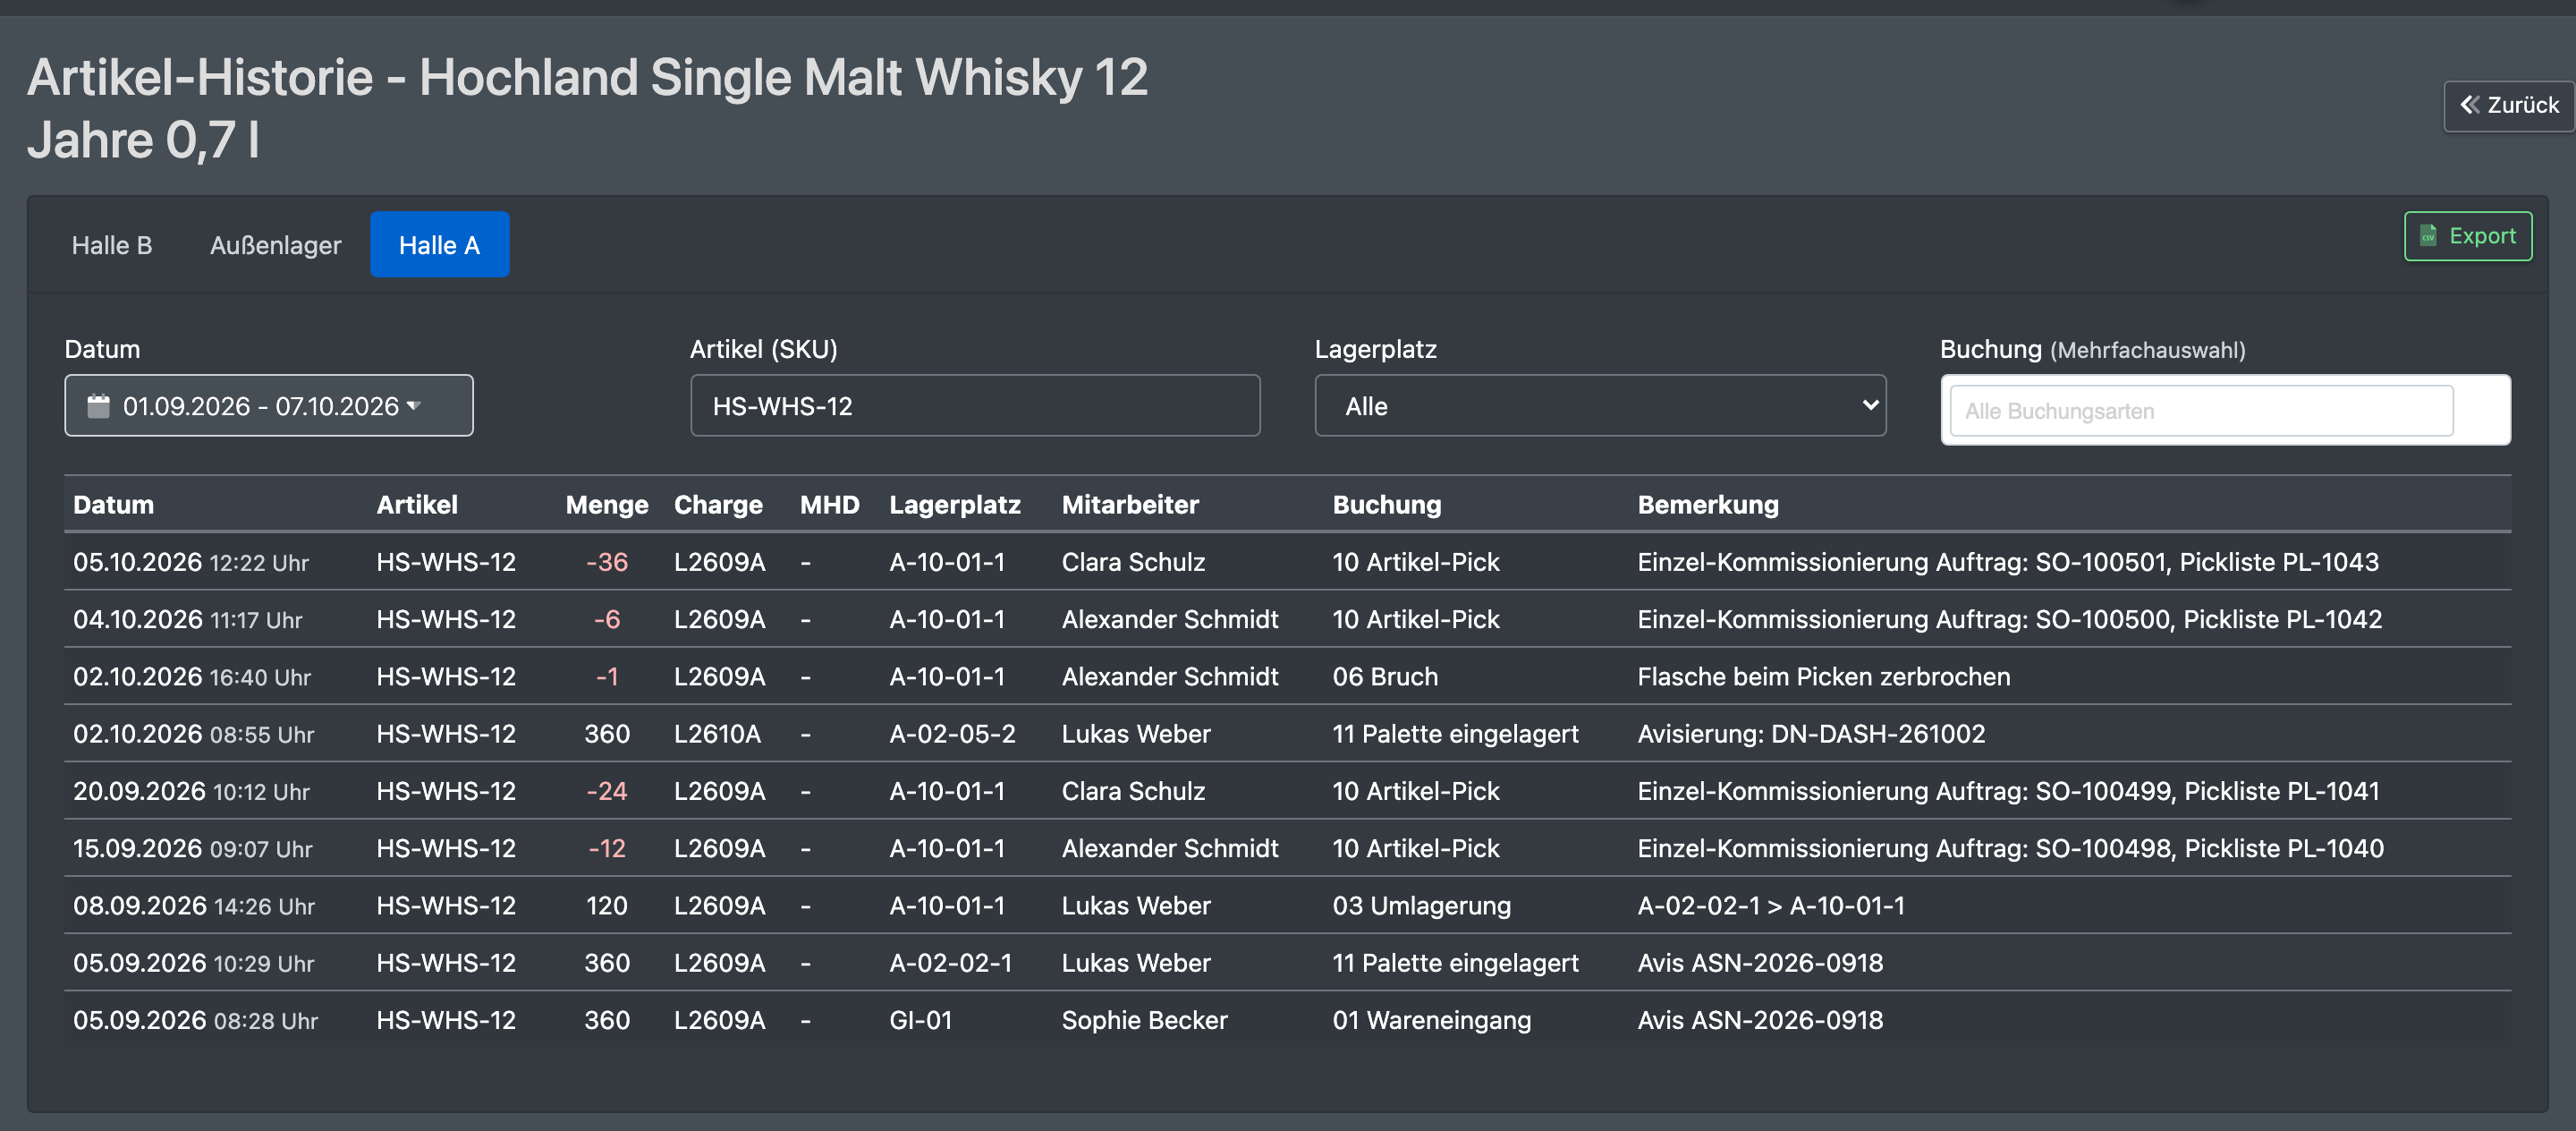Focus the Artikel (SKU) input field

[x=975, y=406]
